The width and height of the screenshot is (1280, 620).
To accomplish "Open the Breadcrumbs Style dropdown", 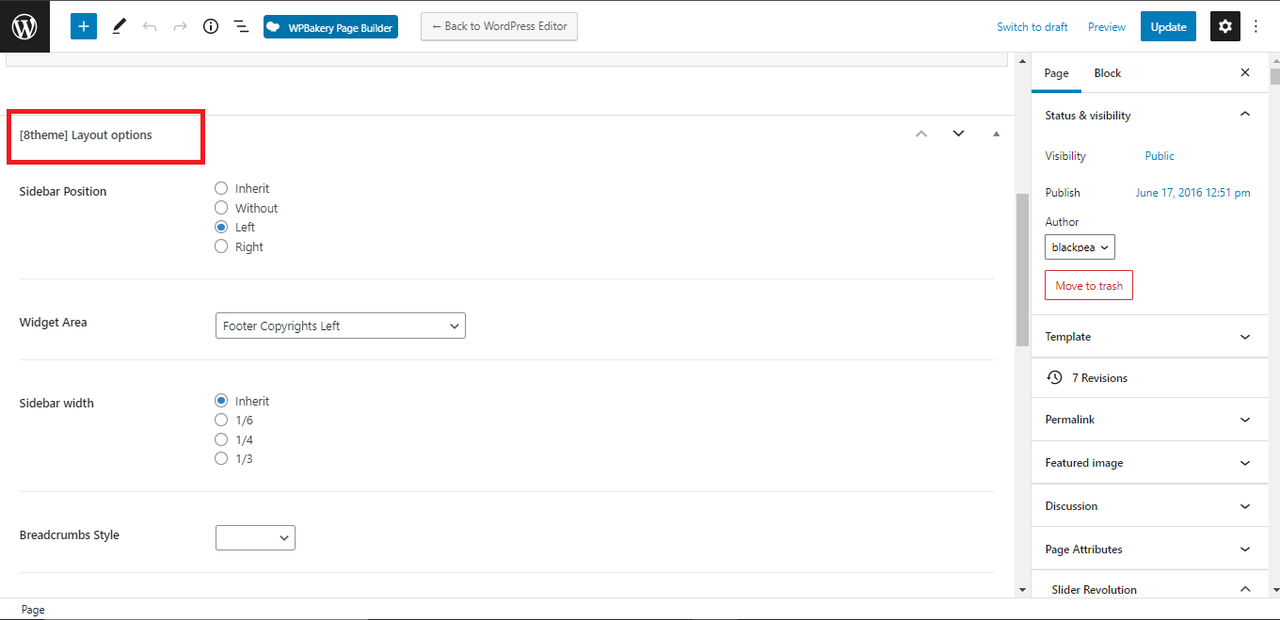I will [x=255, y=538].
